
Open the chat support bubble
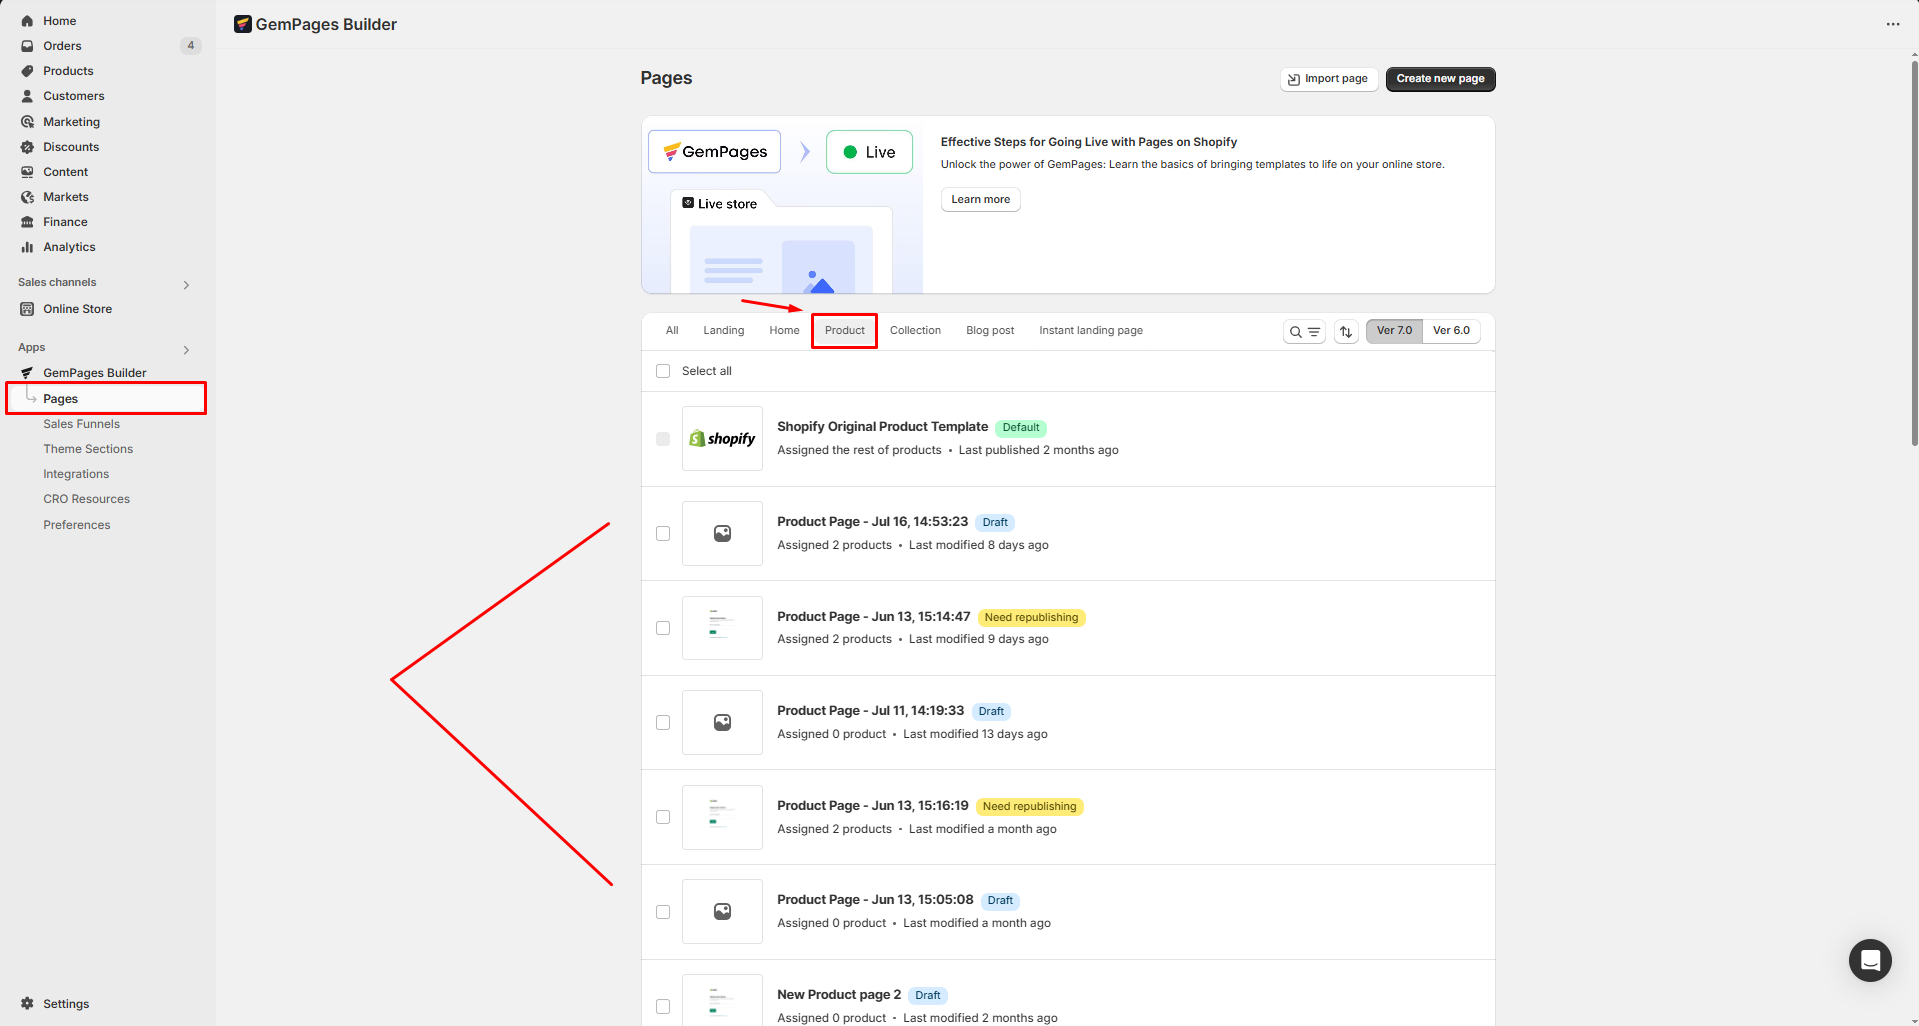[x=1869, y=961]
